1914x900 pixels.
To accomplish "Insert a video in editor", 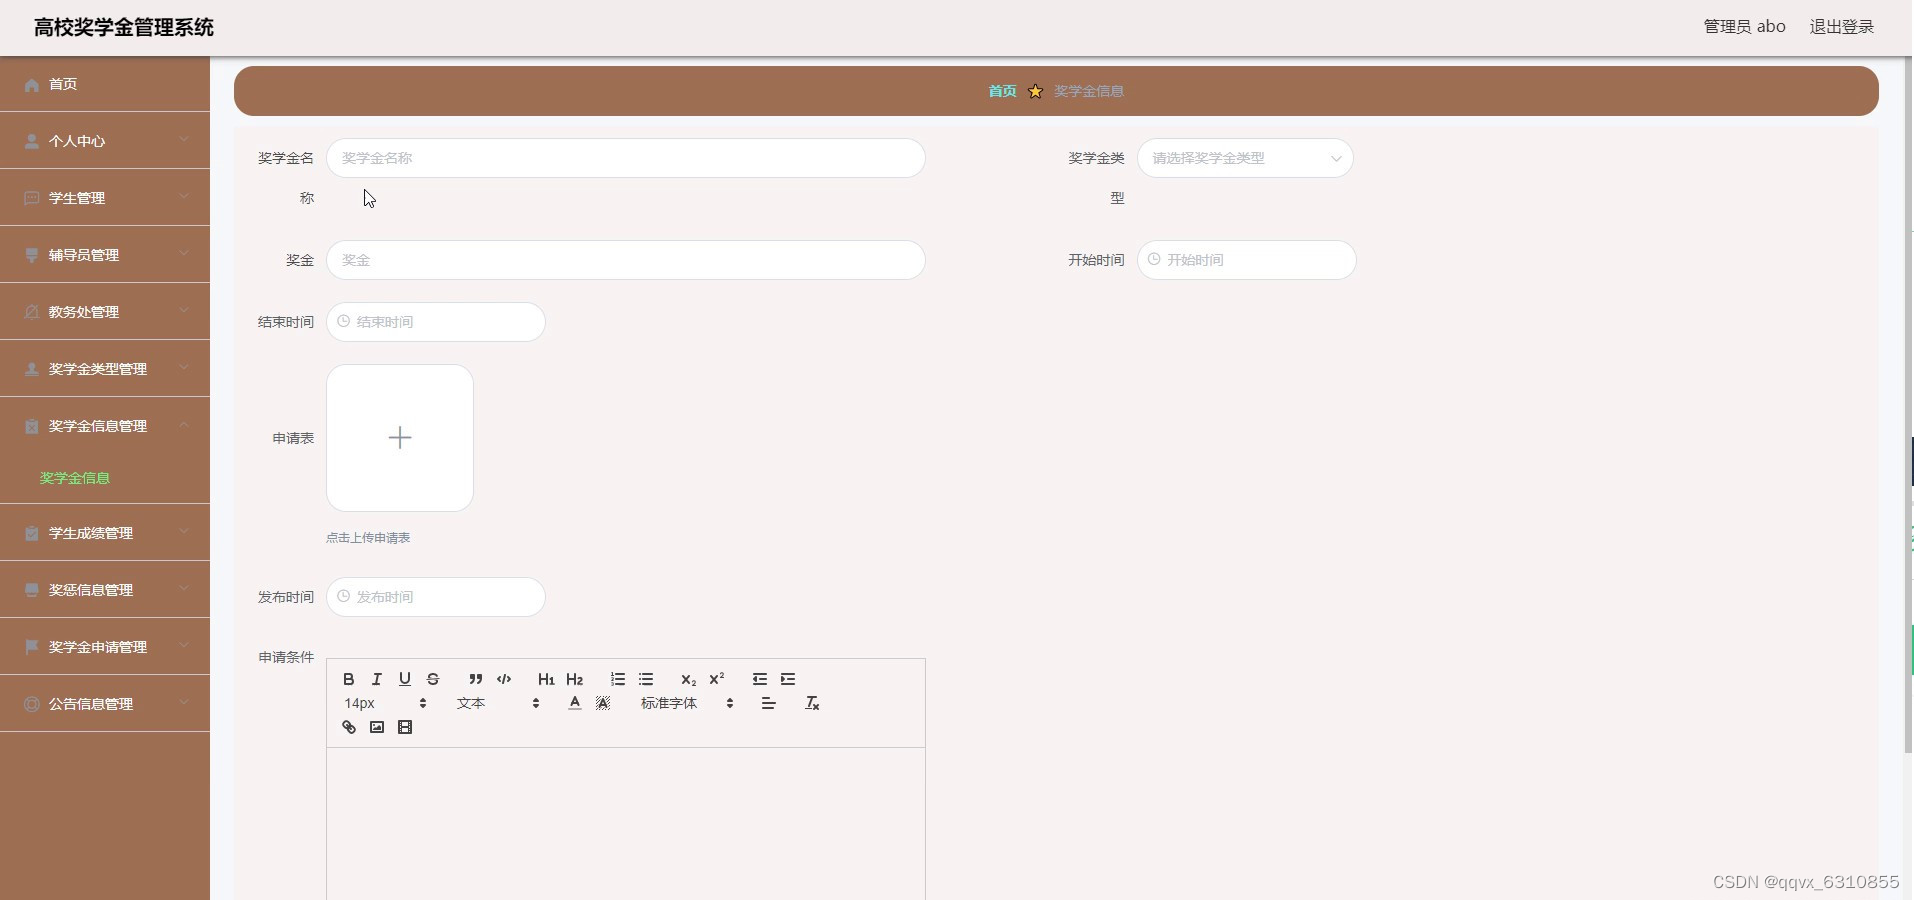I will 405,727.
